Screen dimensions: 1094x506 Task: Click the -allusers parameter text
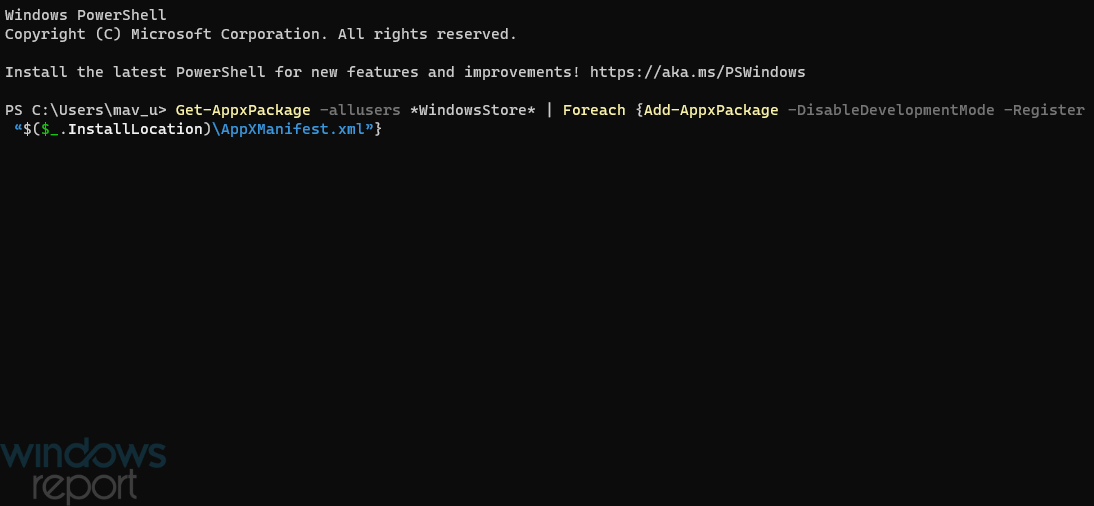tap(360, 110)
